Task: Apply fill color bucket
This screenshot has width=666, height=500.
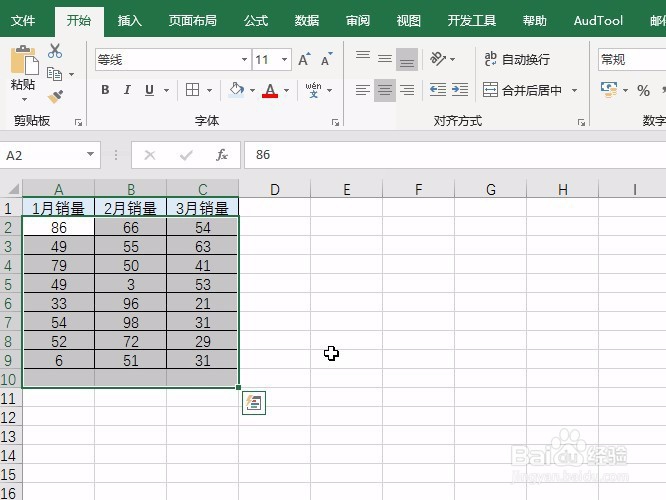Action: click(237, 90)
